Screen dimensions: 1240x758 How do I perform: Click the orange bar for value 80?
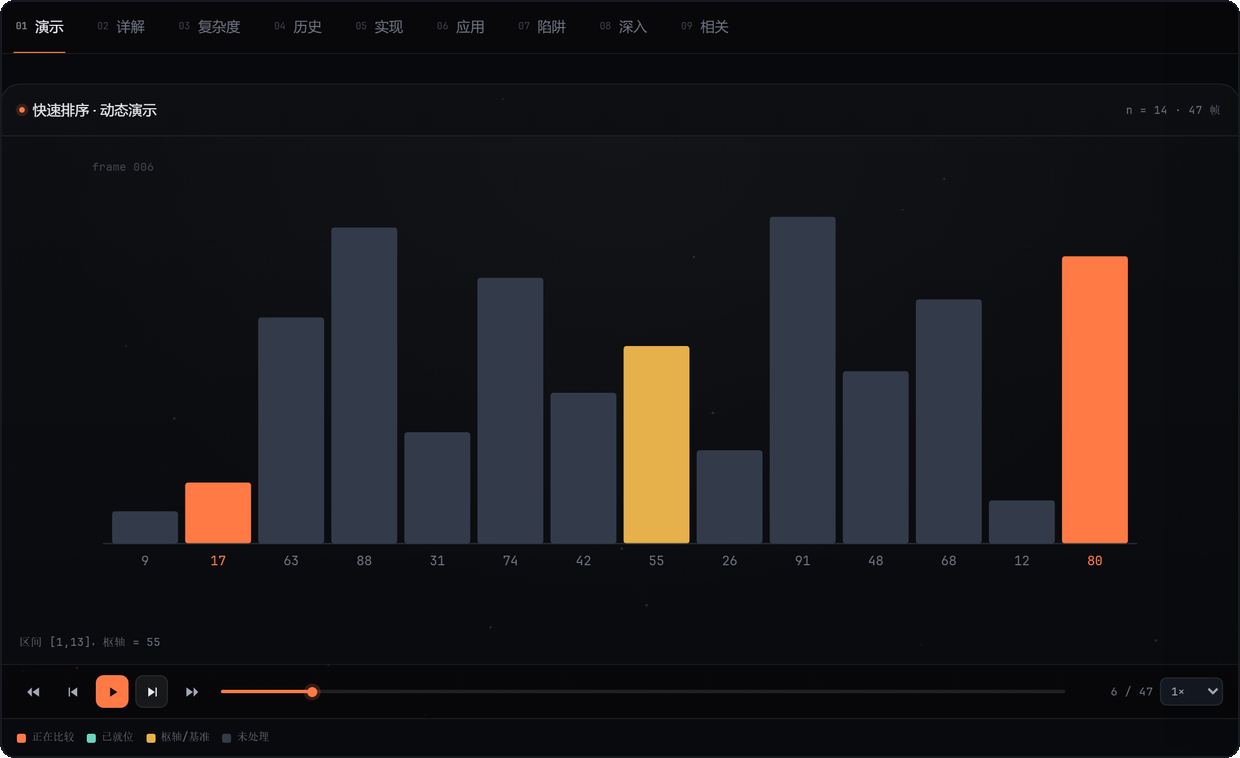click(1095, 400)
